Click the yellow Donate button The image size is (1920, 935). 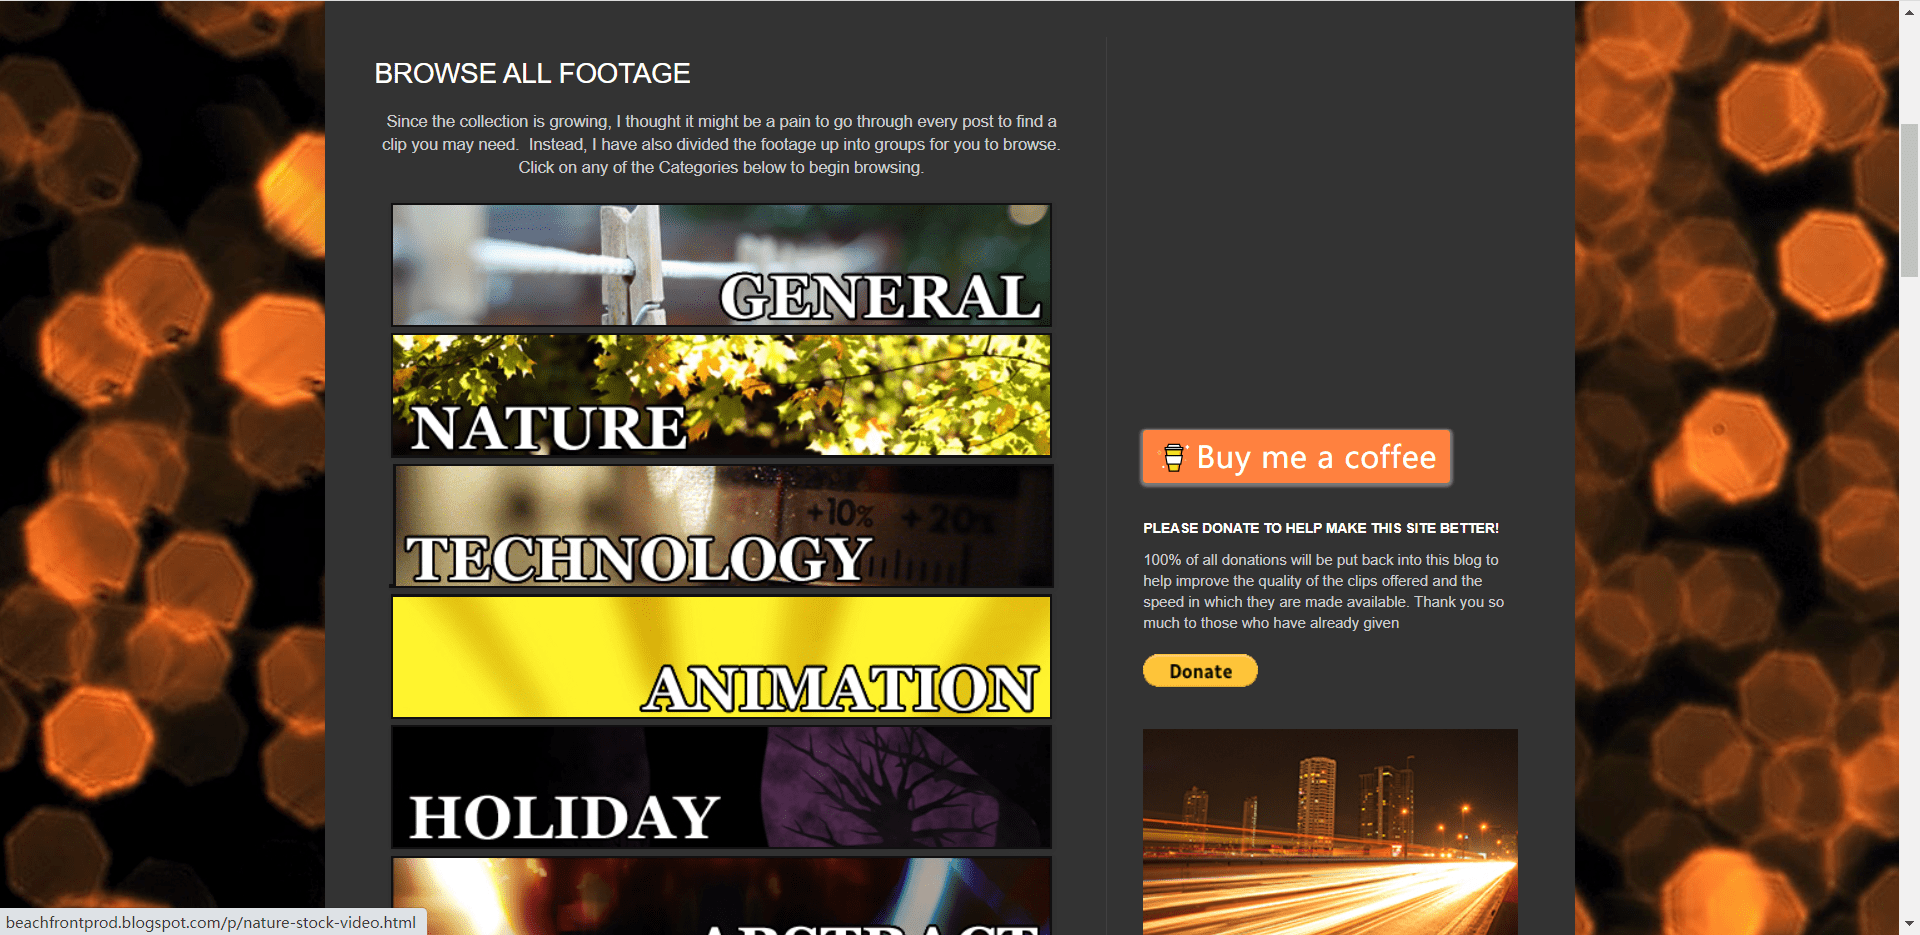tap(1200, 671)
